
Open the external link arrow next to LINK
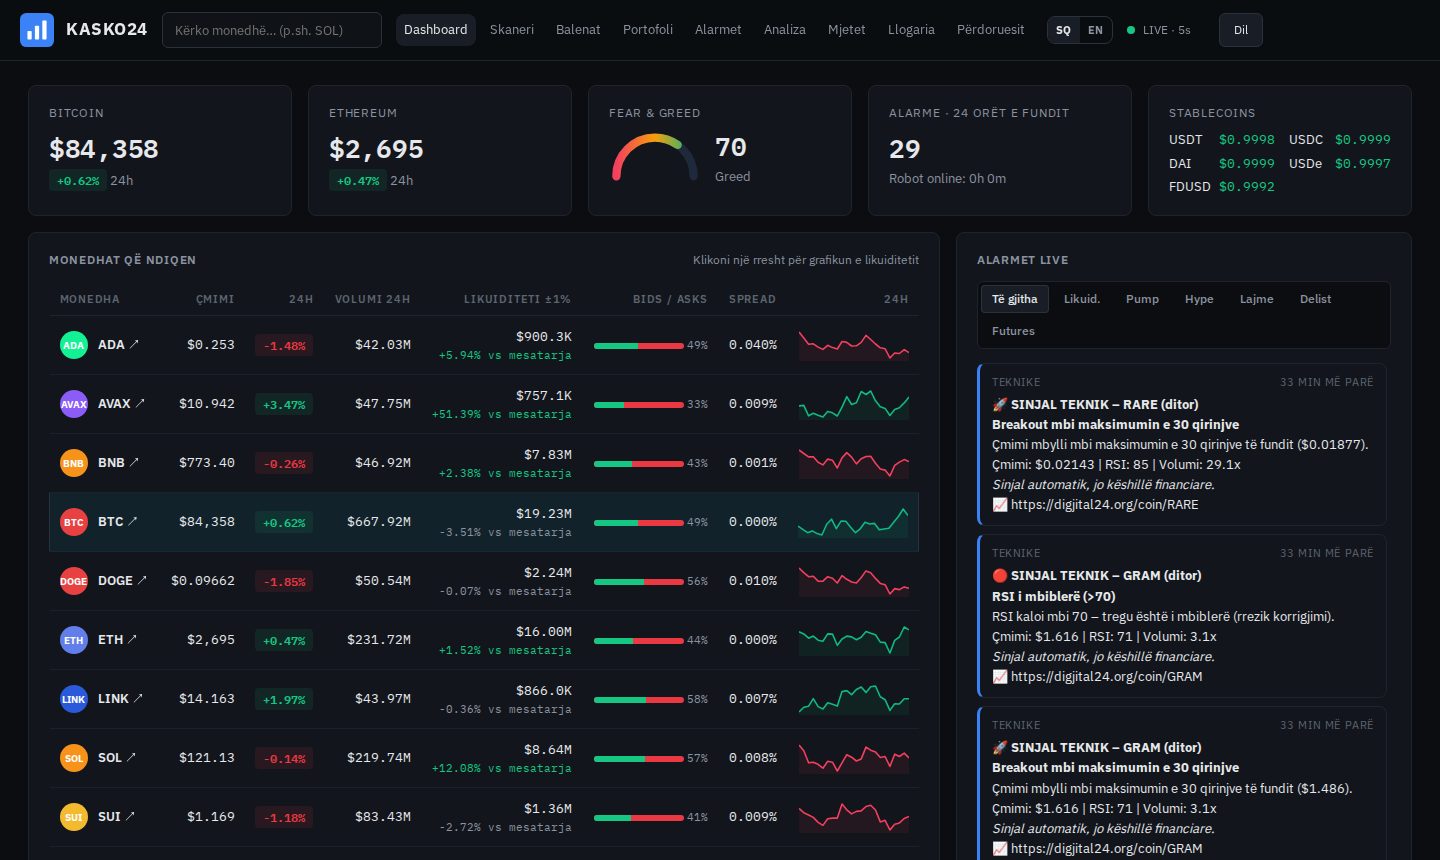point(138,698)
